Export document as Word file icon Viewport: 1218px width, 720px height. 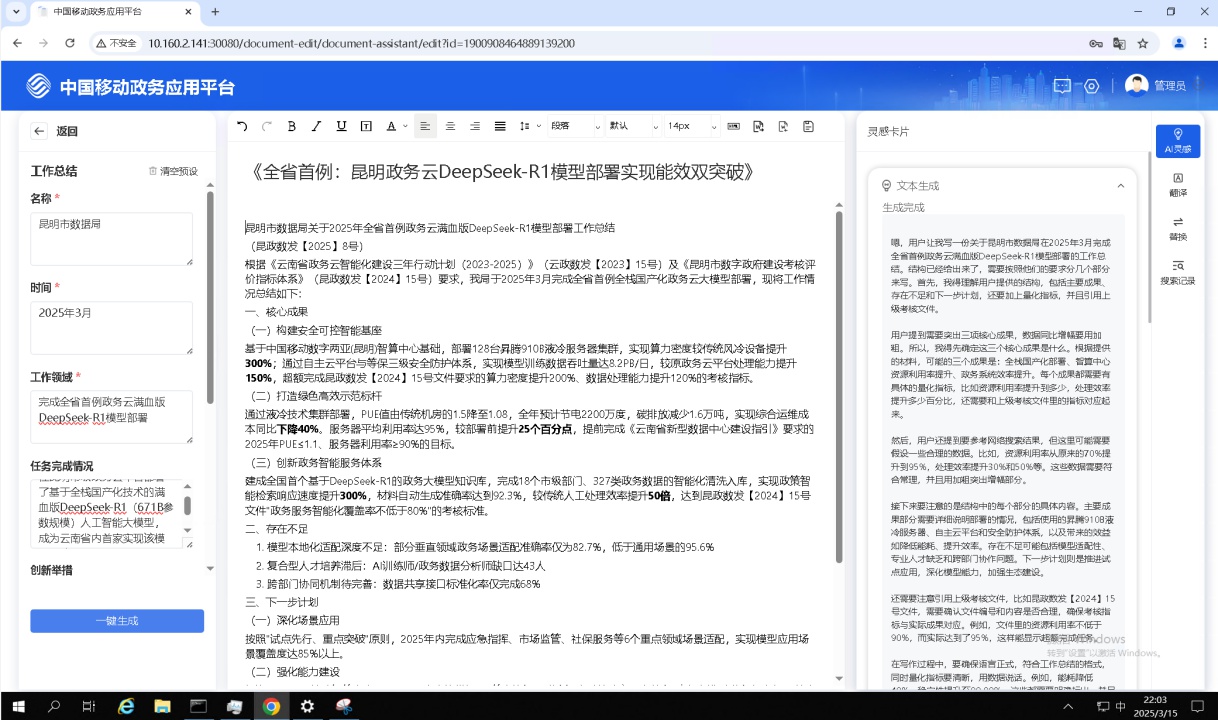758,126
